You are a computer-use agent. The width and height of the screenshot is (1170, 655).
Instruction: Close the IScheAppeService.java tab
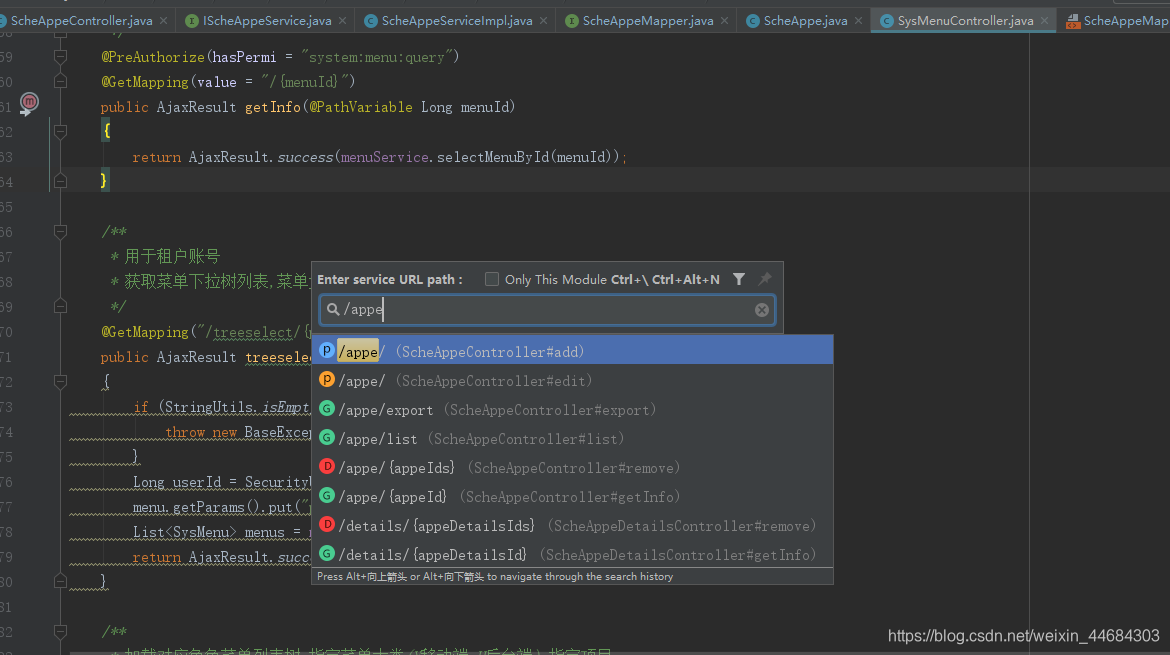click(342, 21)
